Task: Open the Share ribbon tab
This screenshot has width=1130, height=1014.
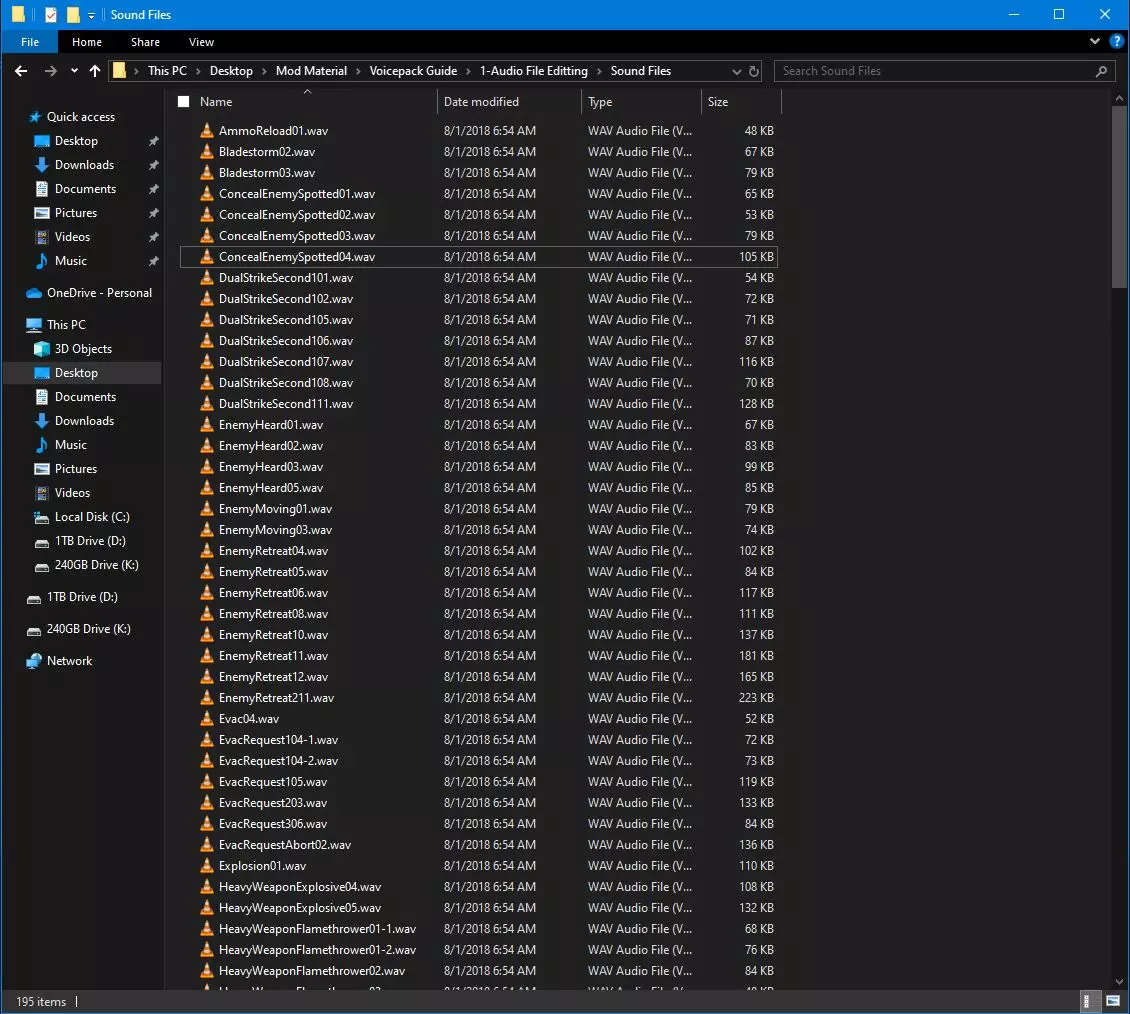Action: click(145, 42)
